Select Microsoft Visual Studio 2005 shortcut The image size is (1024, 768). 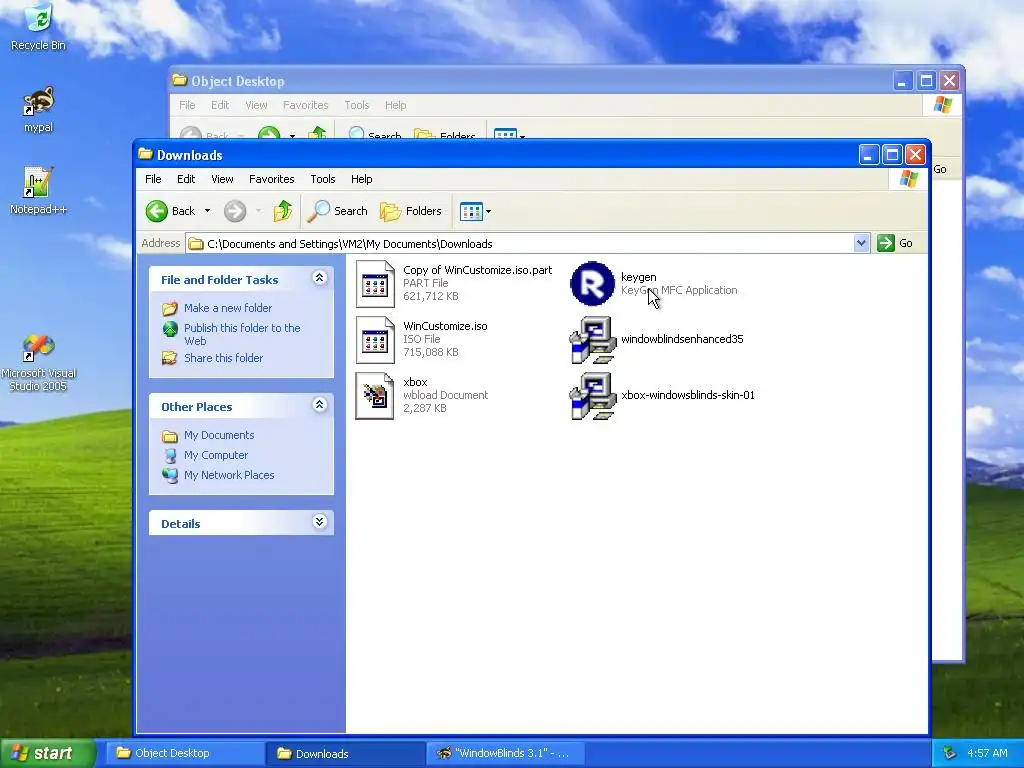(39, 362)
